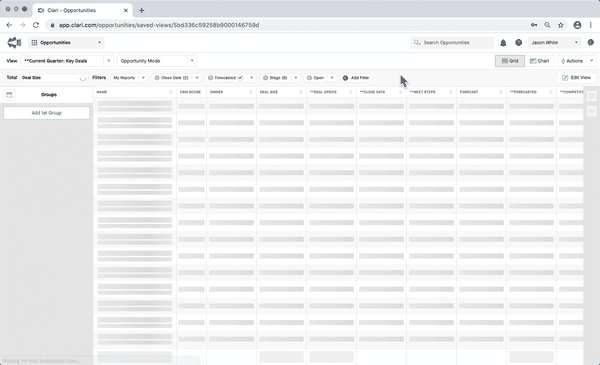Expand the My Reports filter arrow
600x365 pixels.
click(x=143, y=78)
